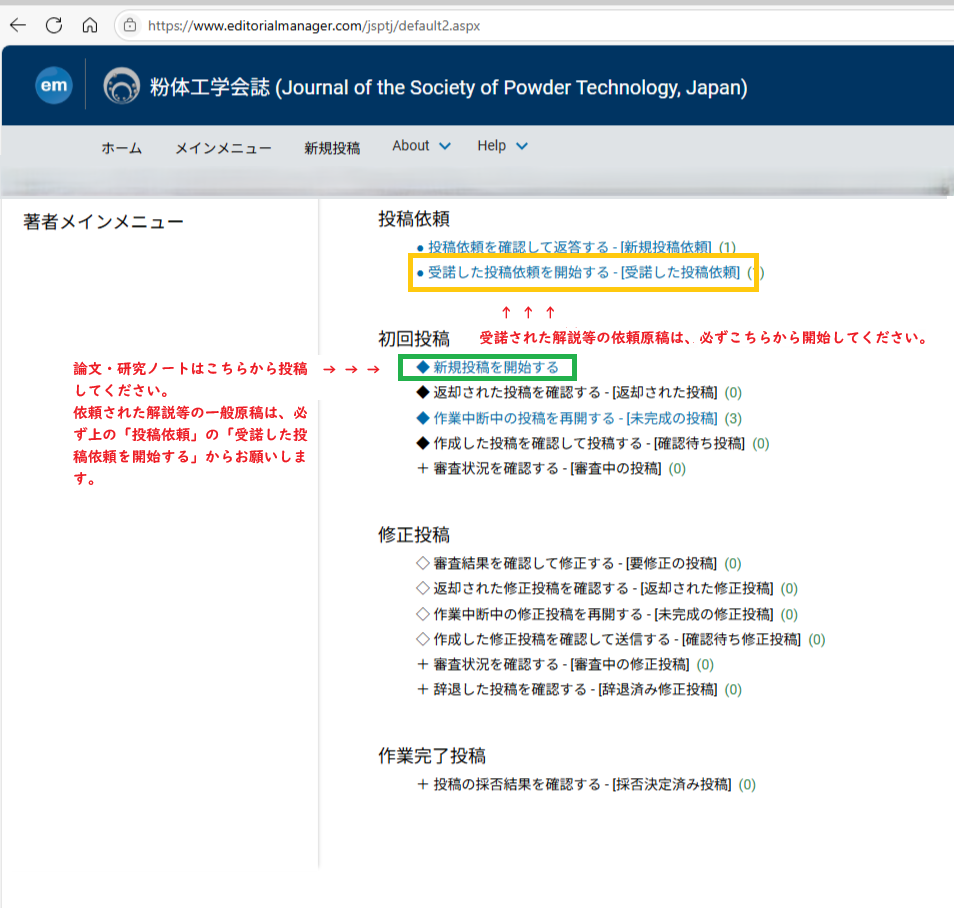Click 新規投稿を開始する link
The width and height of the screenshot is (954, 908).
(x=495, y=368)
